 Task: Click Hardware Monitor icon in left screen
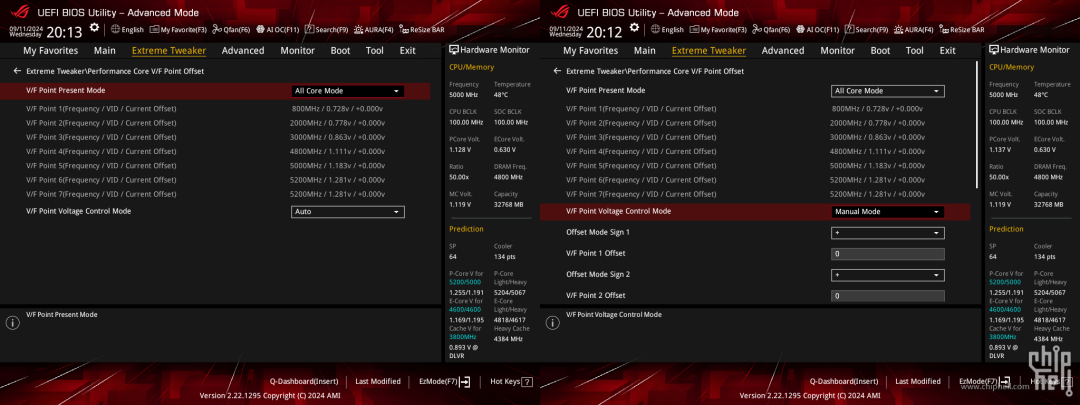click(454, 50)
